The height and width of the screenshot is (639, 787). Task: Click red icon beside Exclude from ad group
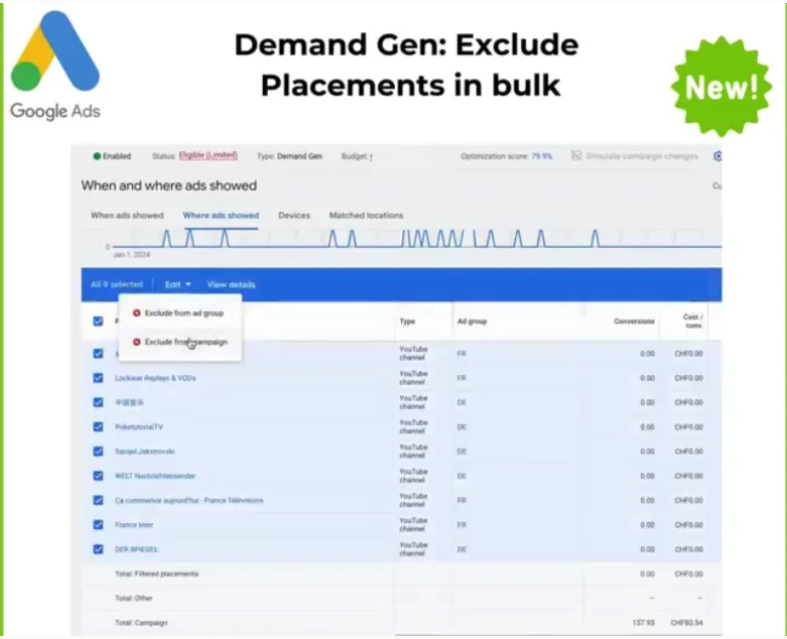pos(137,313)
